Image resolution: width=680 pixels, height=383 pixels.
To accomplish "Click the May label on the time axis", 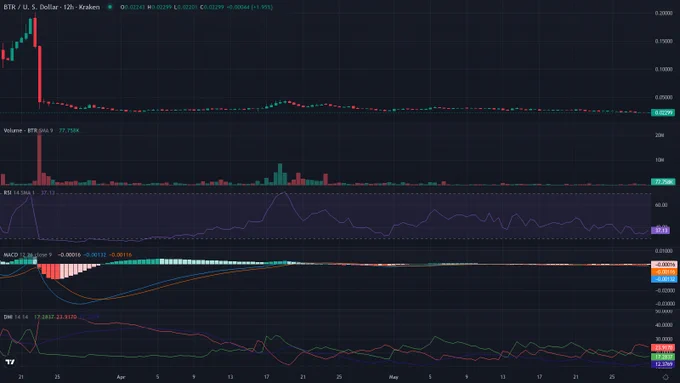I will click(x=393, y=377).
